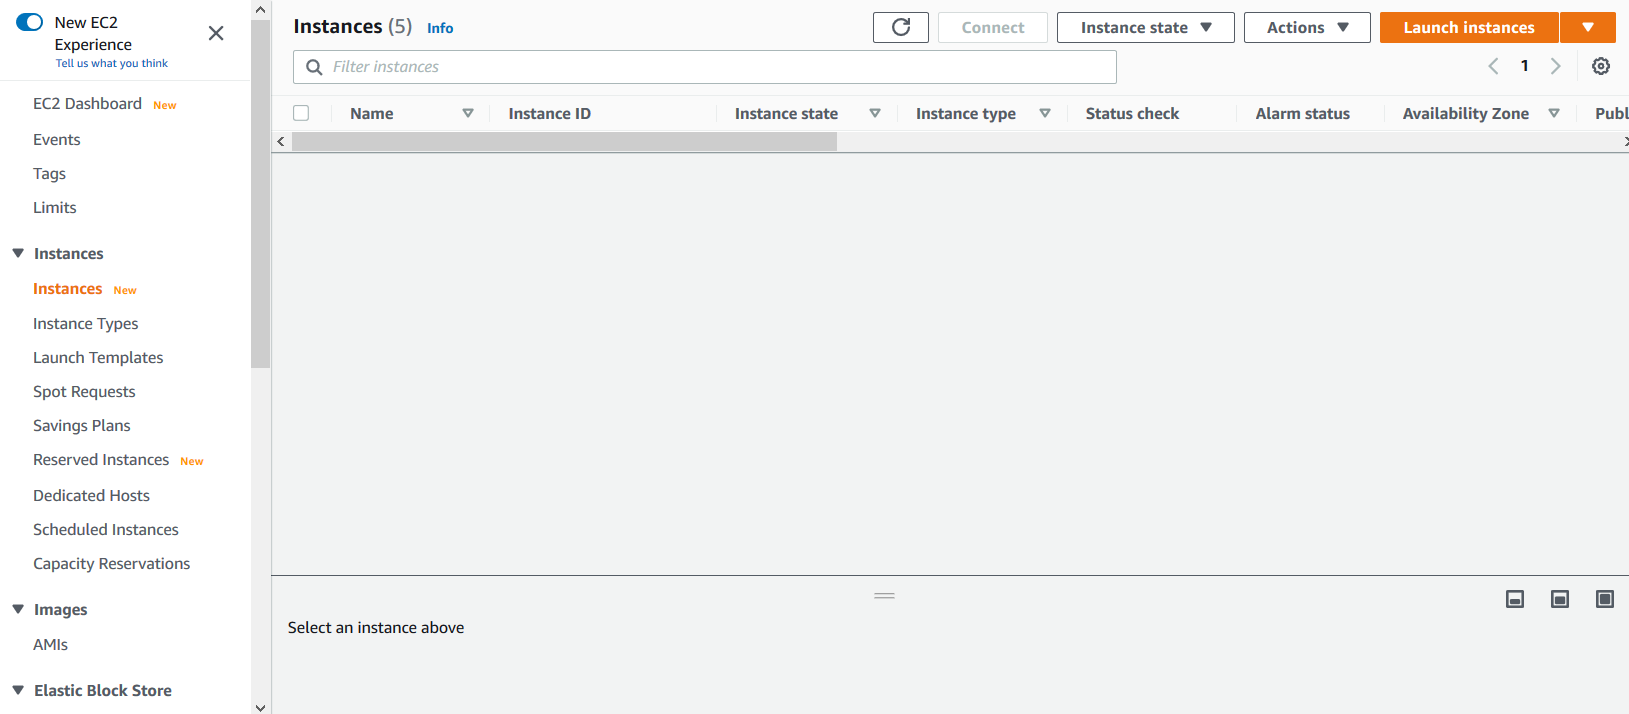This screenshot has height=714, width=1629.
Task: Click left arrow of horizontal scrollbar
Action: click(x=281, y=142)
